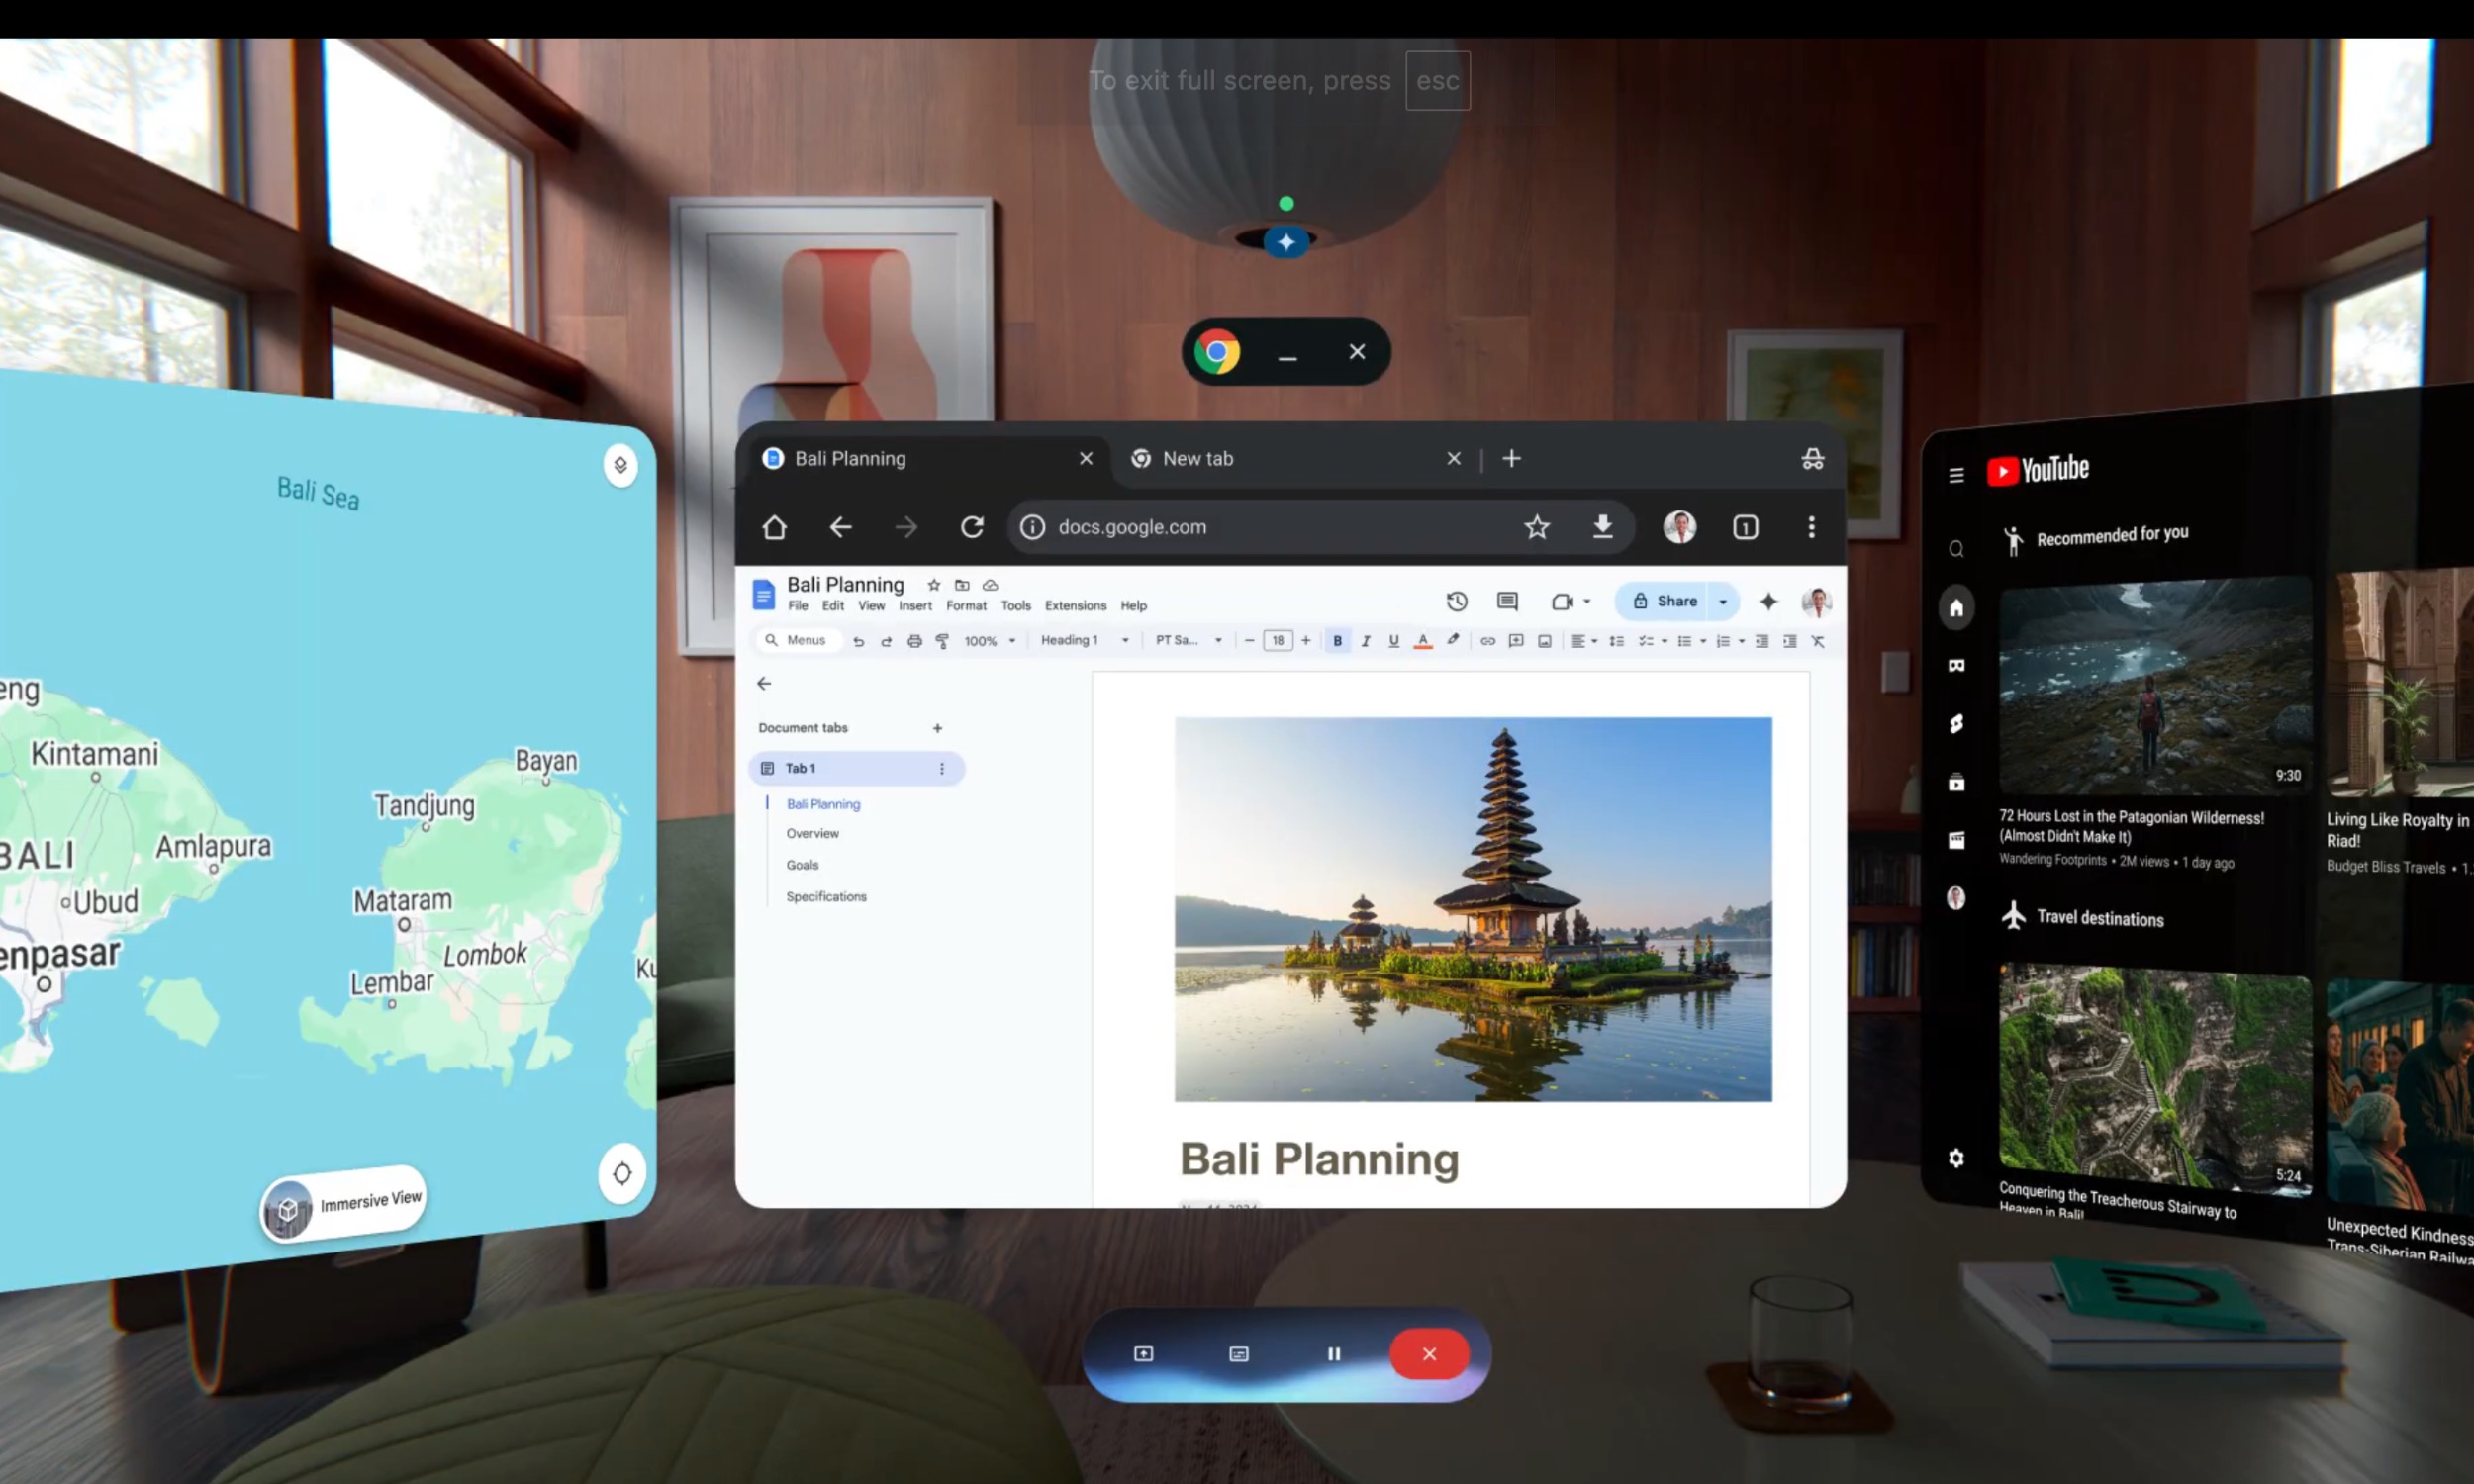Click the print icon in Docs toolbar
Image resolution: width=2474 pixels, height=1484 pixels.
914,641
